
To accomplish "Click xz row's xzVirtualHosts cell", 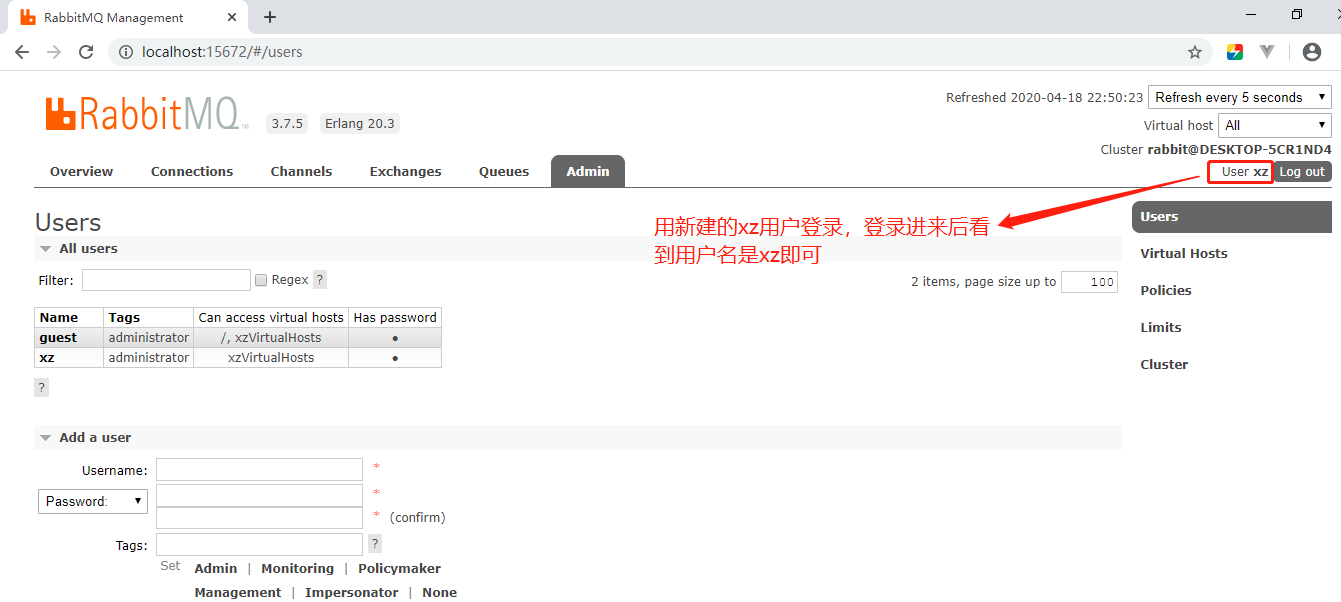I will pos(271,357).
